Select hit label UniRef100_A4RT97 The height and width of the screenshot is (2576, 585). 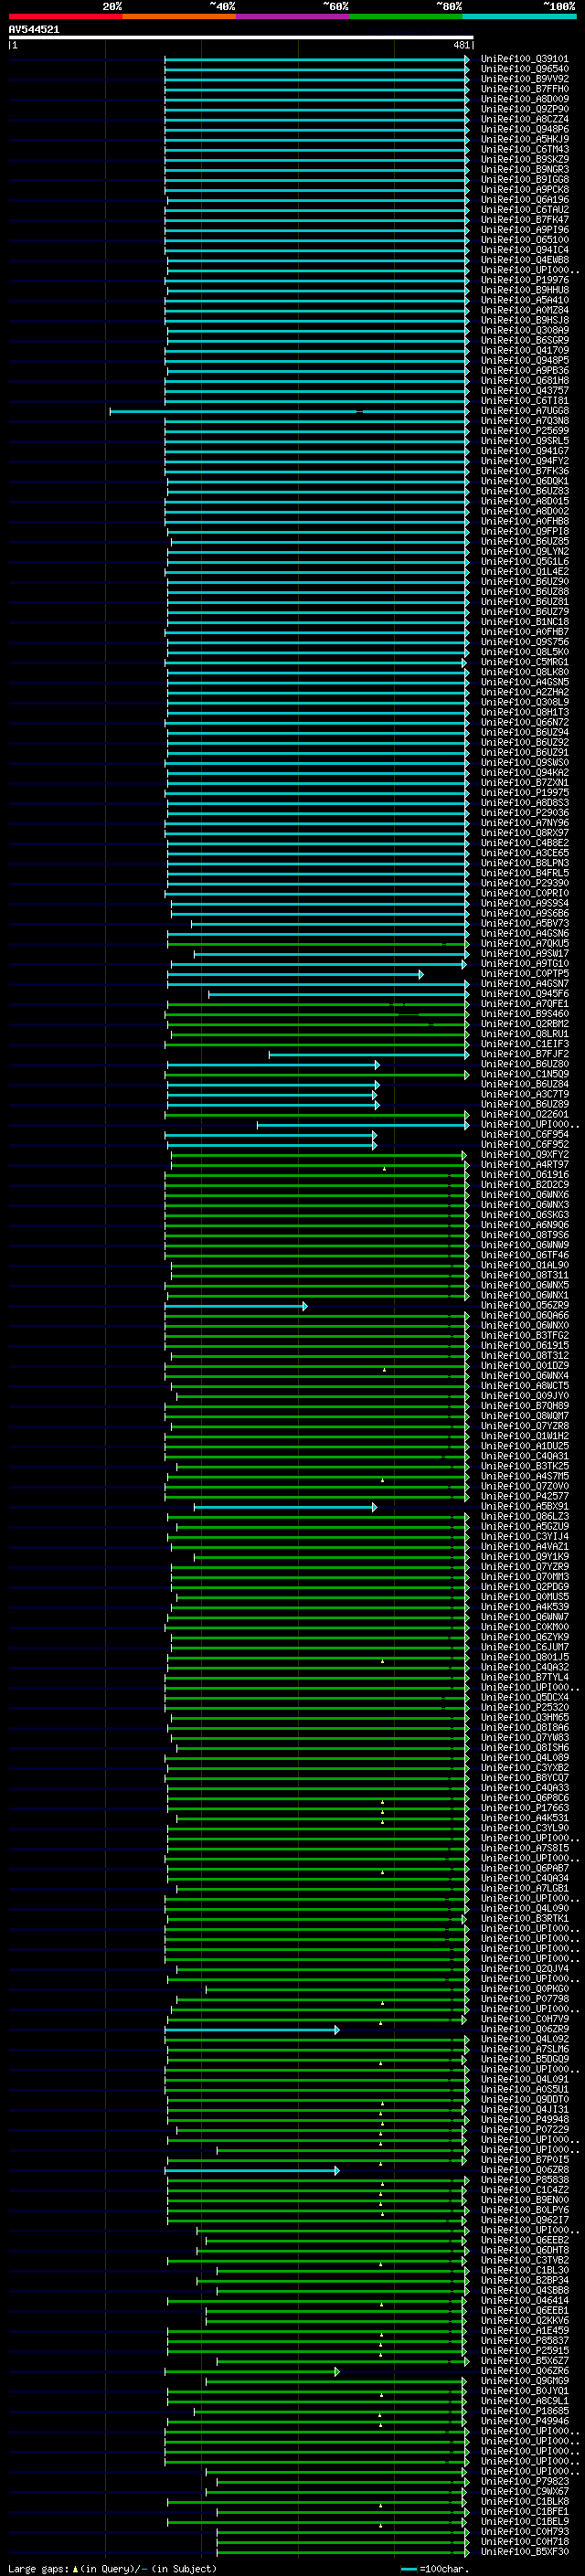pyautogui.click(x=524, y=1165)
